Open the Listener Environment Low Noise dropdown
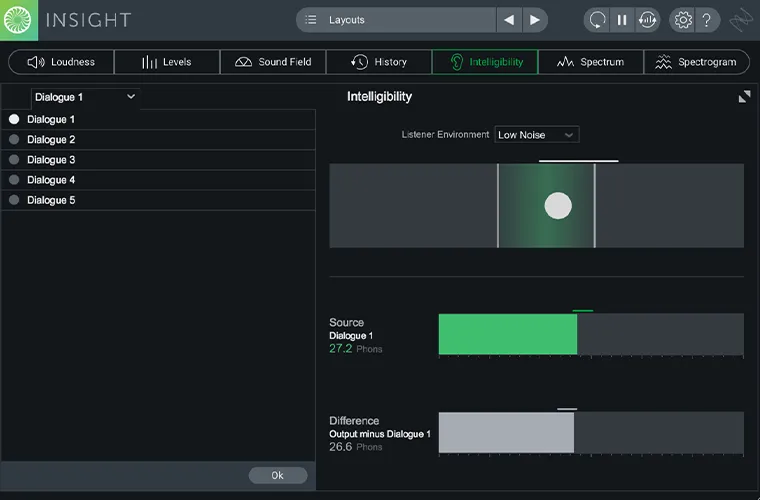 (537, 135)
